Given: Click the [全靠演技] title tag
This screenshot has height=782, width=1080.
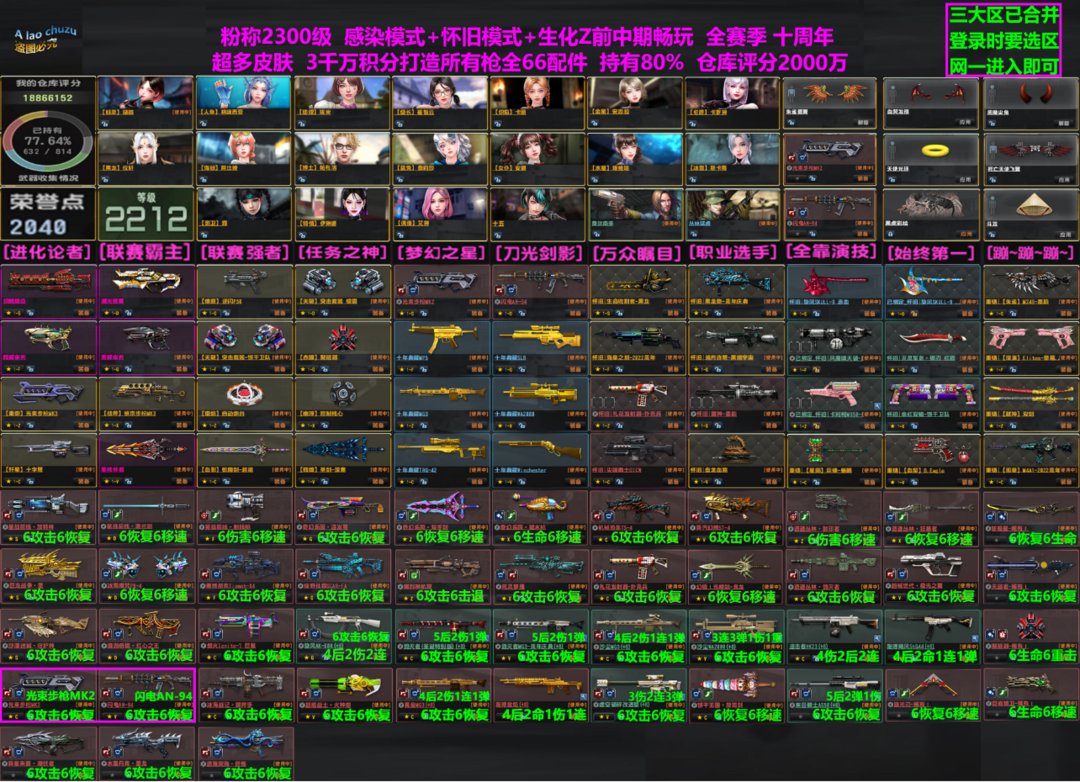Looking at the screenshot, I should (x=831, y=252).
